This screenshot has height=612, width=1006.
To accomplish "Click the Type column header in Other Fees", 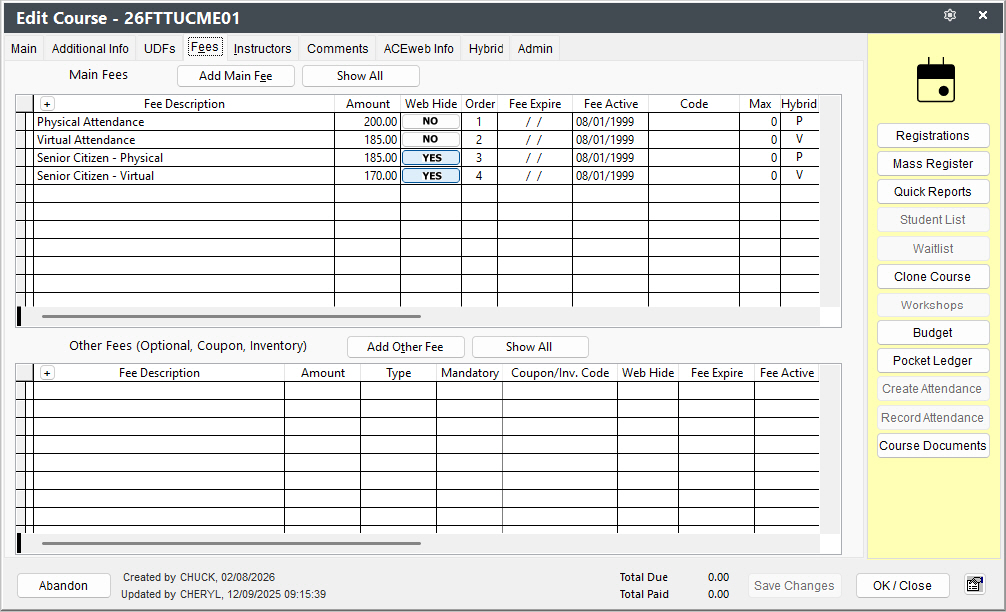I will tap(398, 373).
